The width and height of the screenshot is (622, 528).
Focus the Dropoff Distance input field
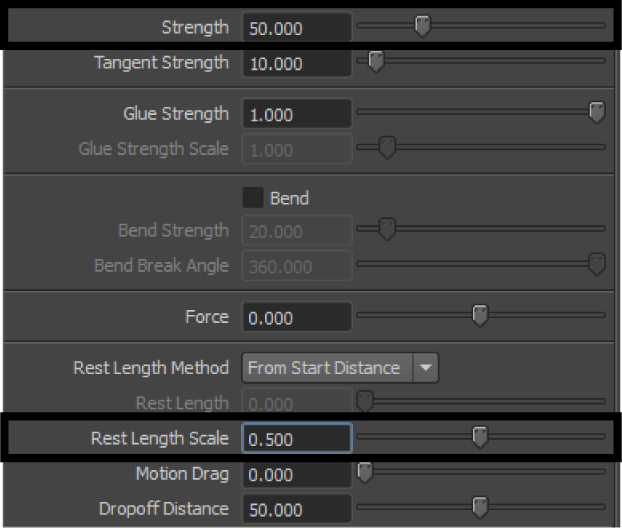[x=296, y=508]
